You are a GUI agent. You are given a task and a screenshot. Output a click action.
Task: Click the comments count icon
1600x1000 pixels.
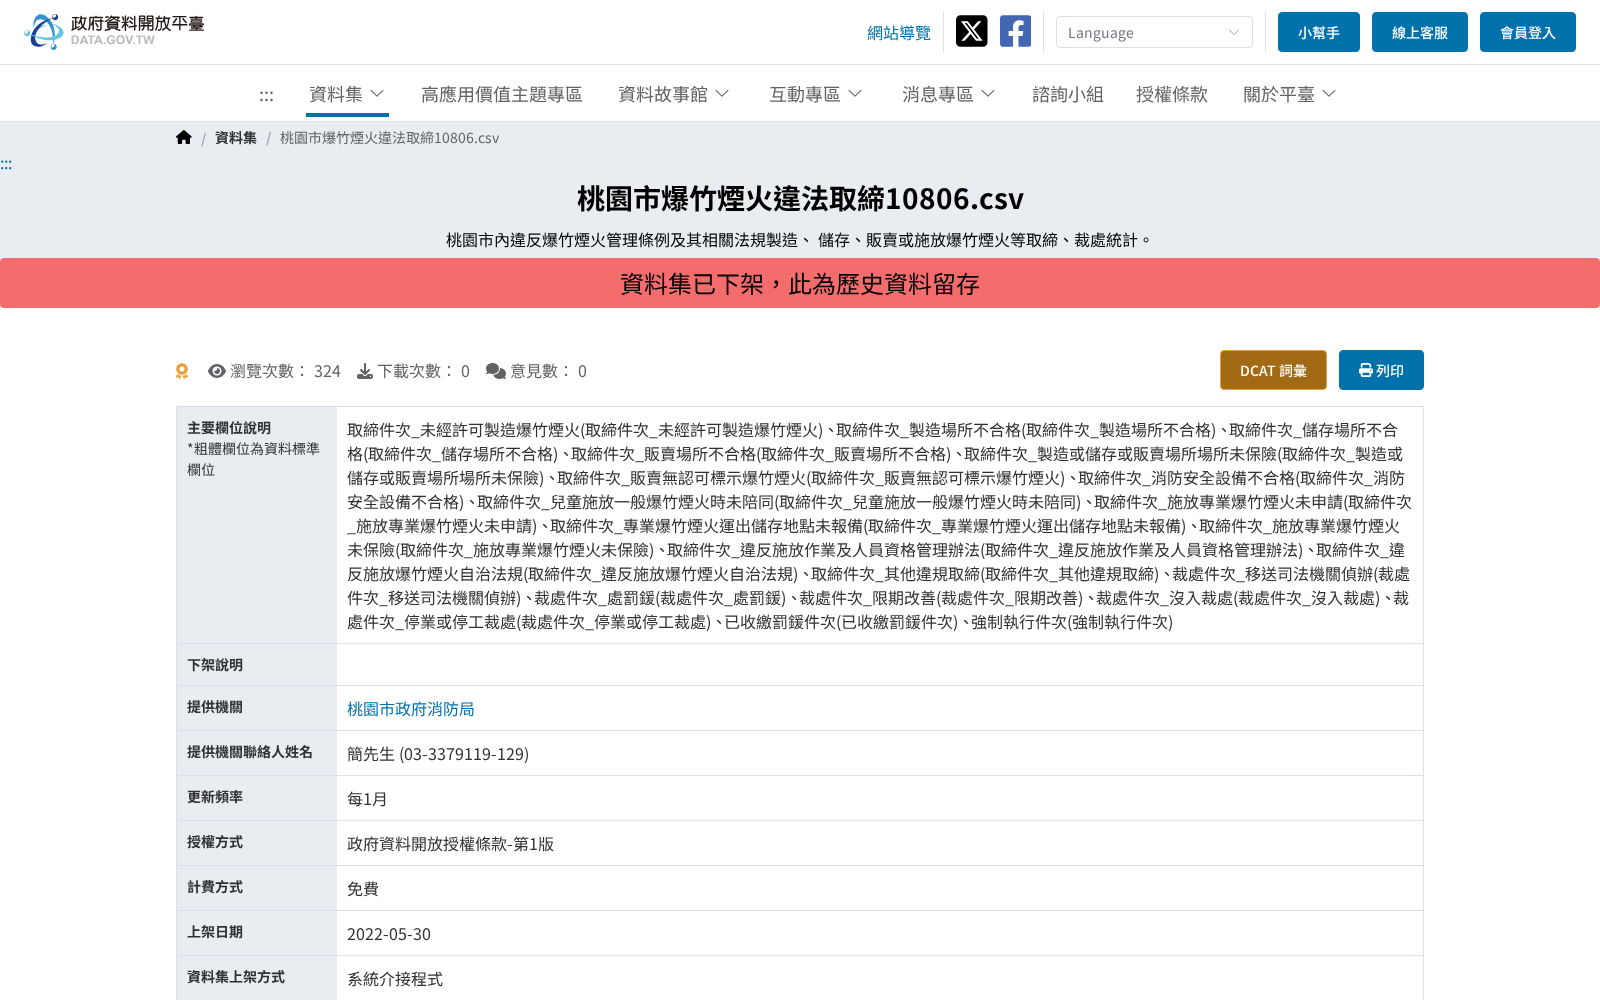pos(496,371)
